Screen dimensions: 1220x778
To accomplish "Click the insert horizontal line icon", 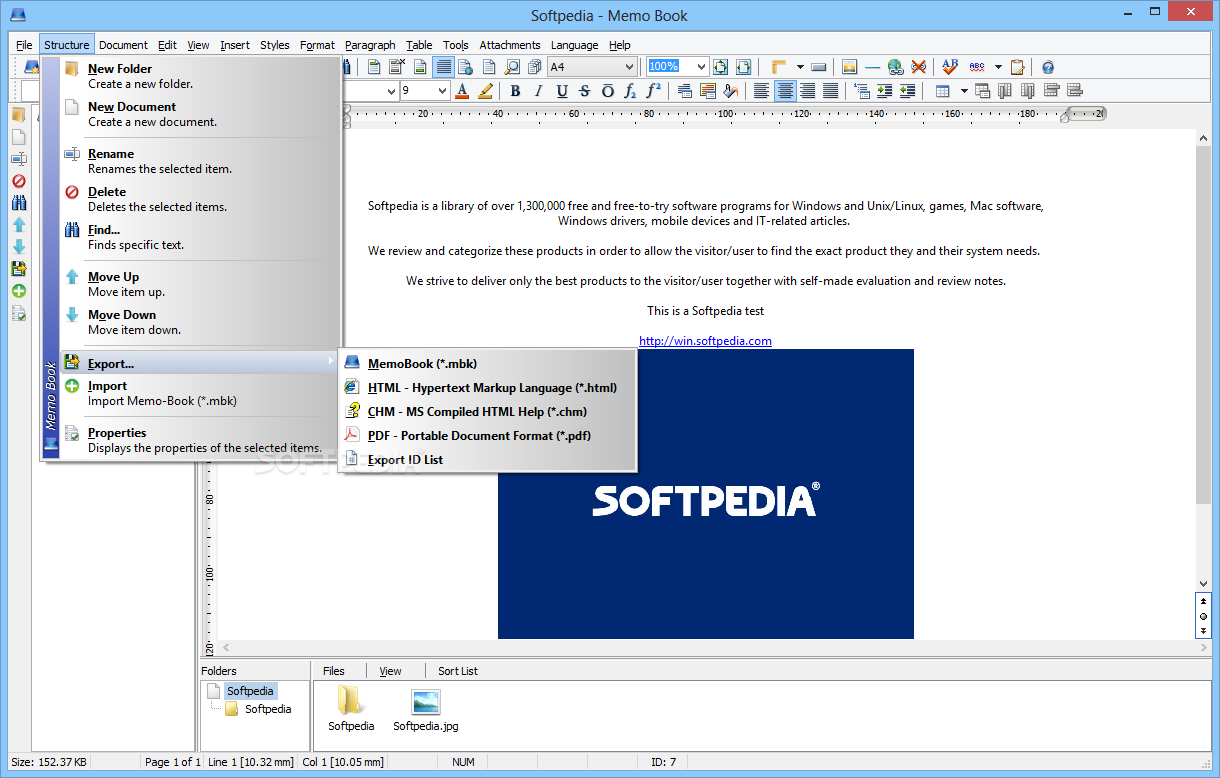I will click(872, 67).
